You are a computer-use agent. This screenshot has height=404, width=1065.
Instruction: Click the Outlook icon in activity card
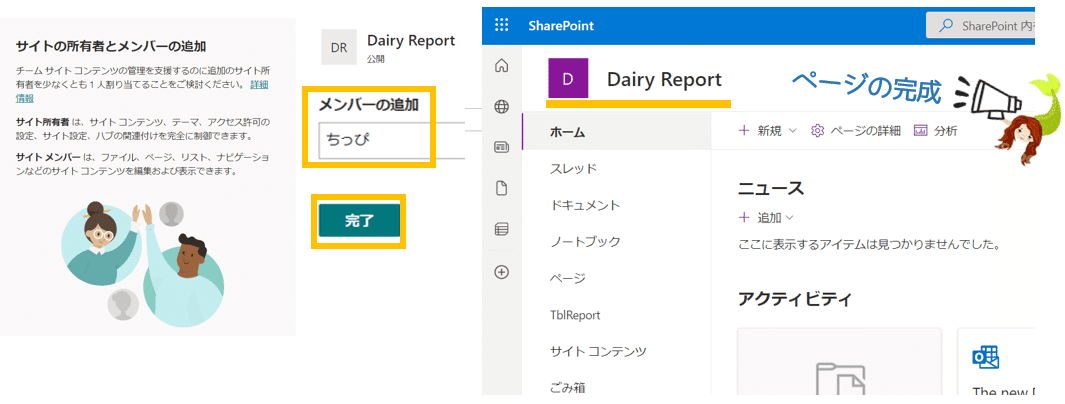pyautogui.click(x=985, y=356)
